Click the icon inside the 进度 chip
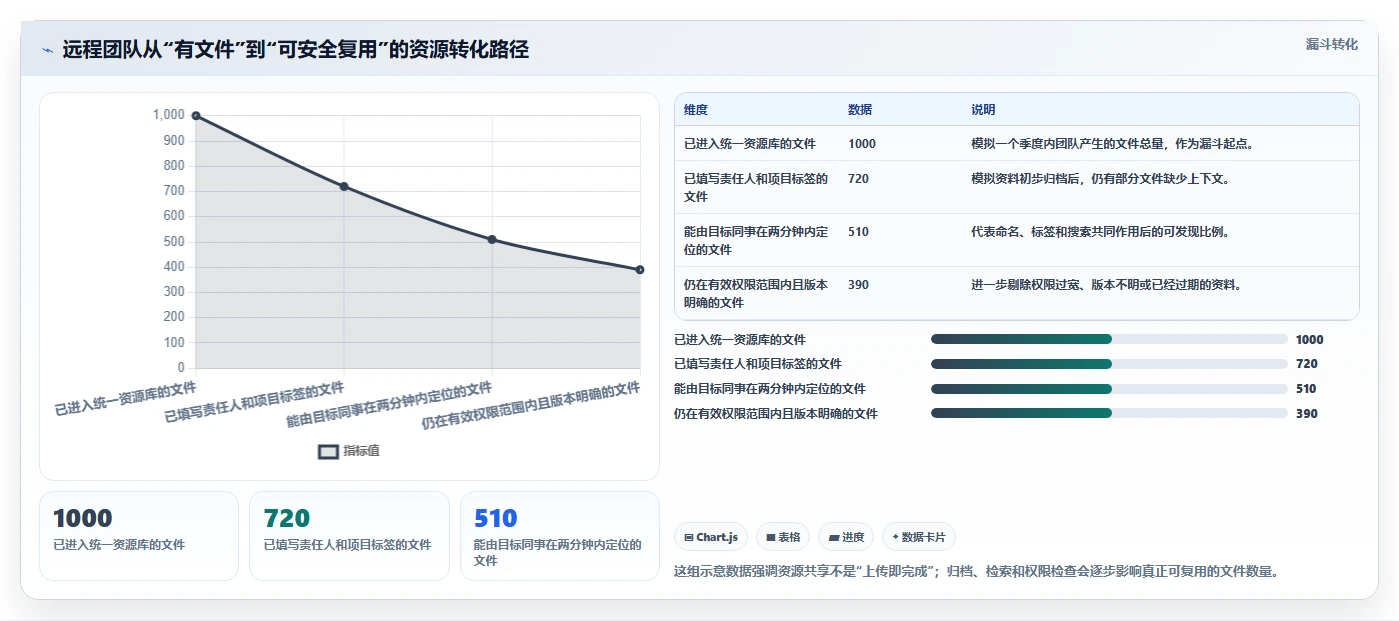1399x621 pixels. 833,538
